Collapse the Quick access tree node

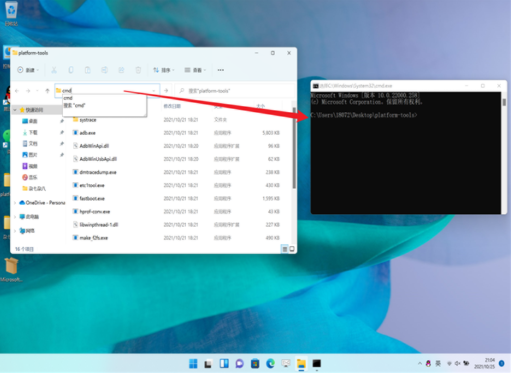point(15,110)
